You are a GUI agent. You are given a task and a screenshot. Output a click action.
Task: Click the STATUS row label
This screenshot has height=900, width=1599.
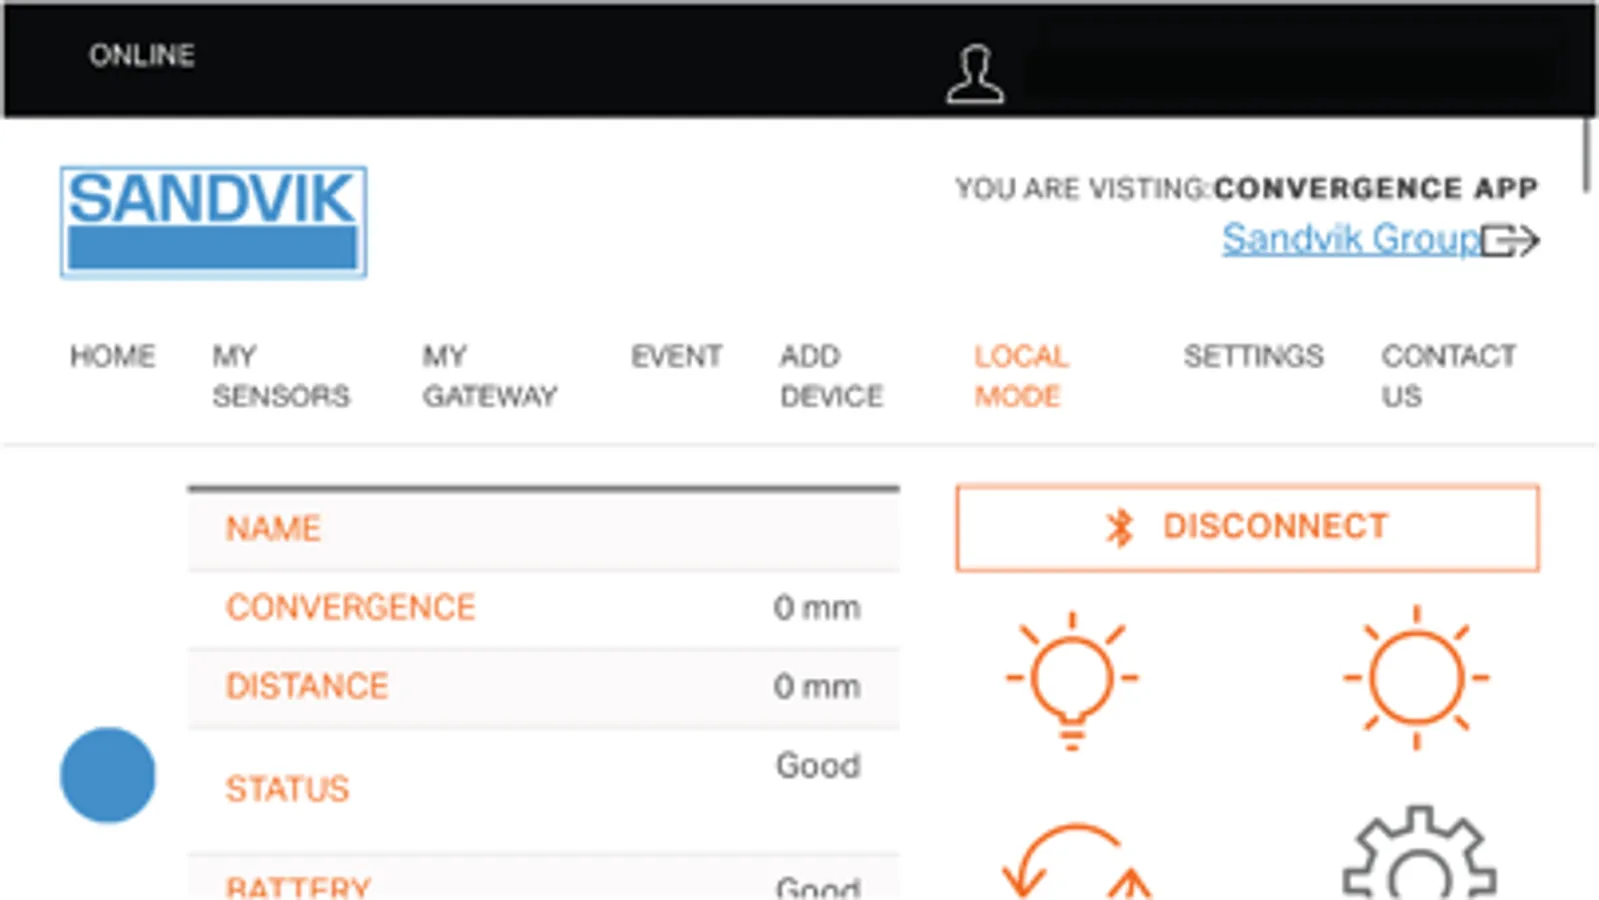[x=287, y=789]
